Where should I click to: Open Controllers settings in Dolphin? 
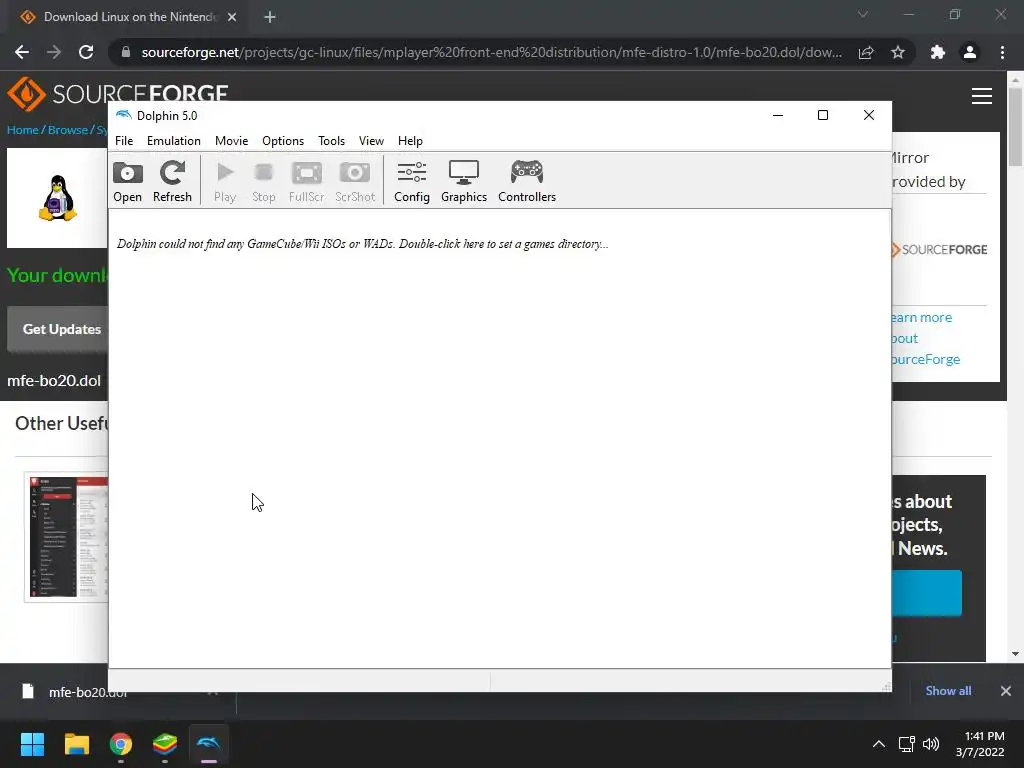pos(527,181)
